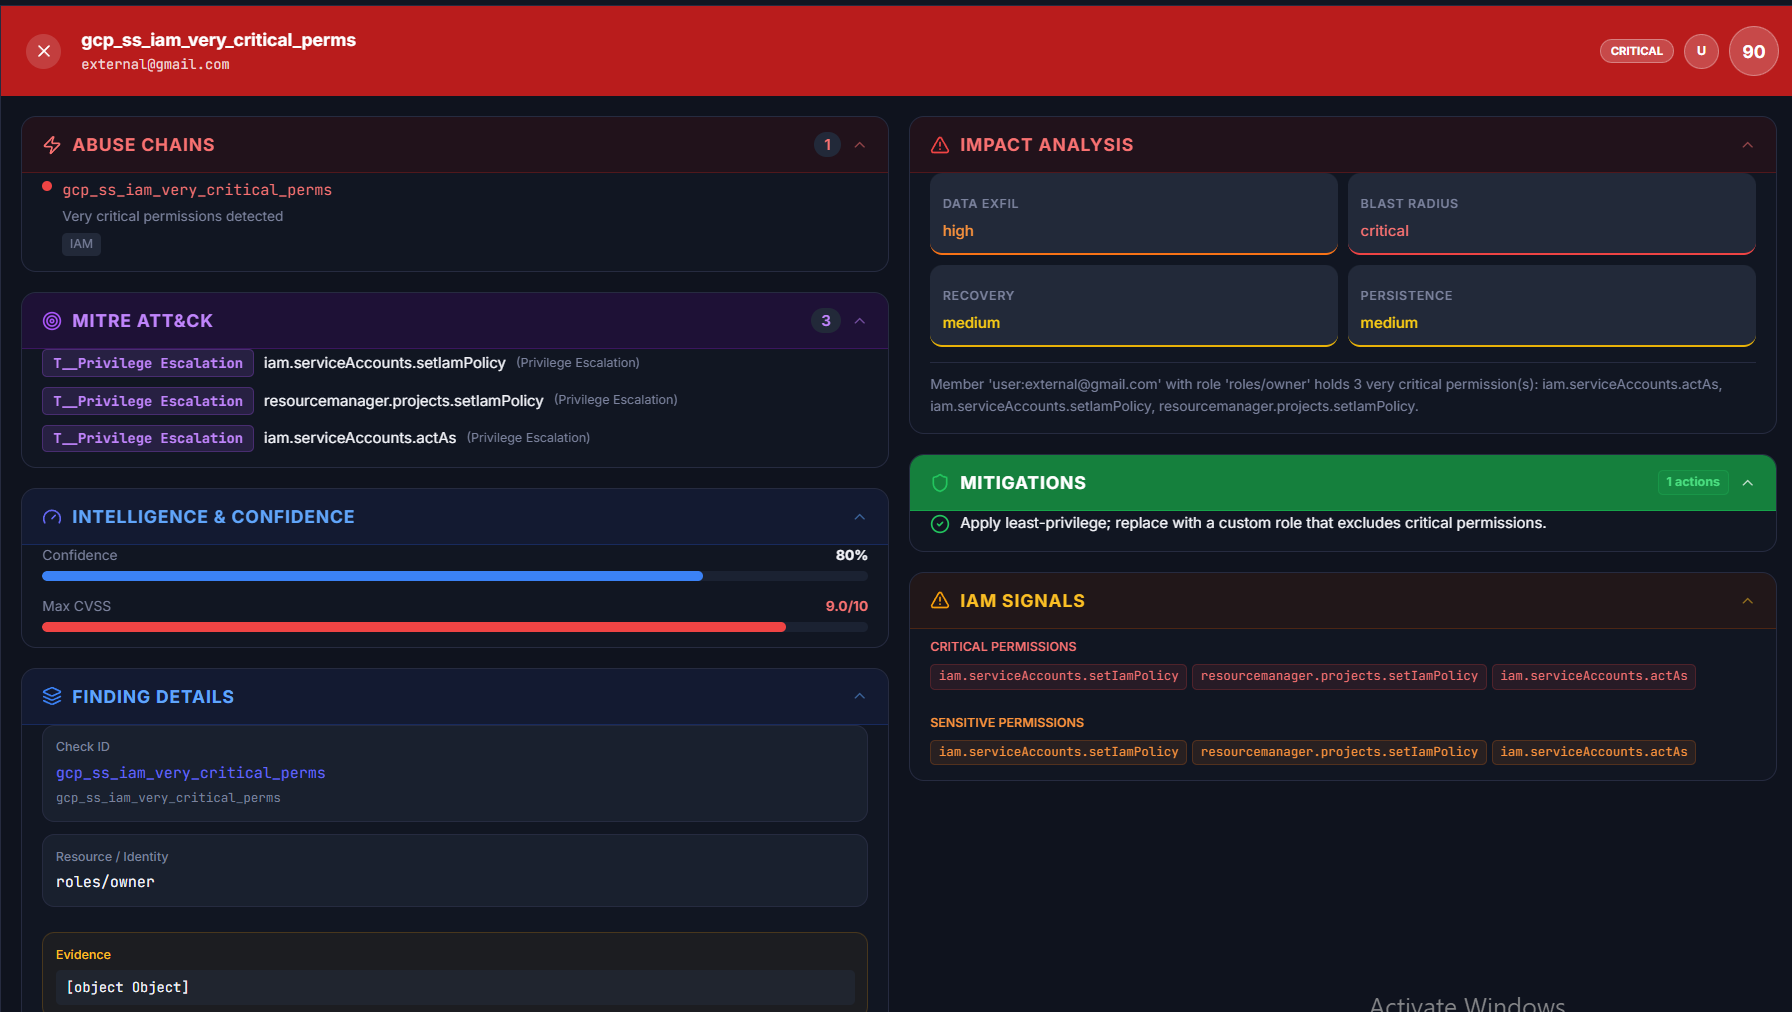
Task: Click the Impact Analysis warning icon
Action: (x=940, y=145)
